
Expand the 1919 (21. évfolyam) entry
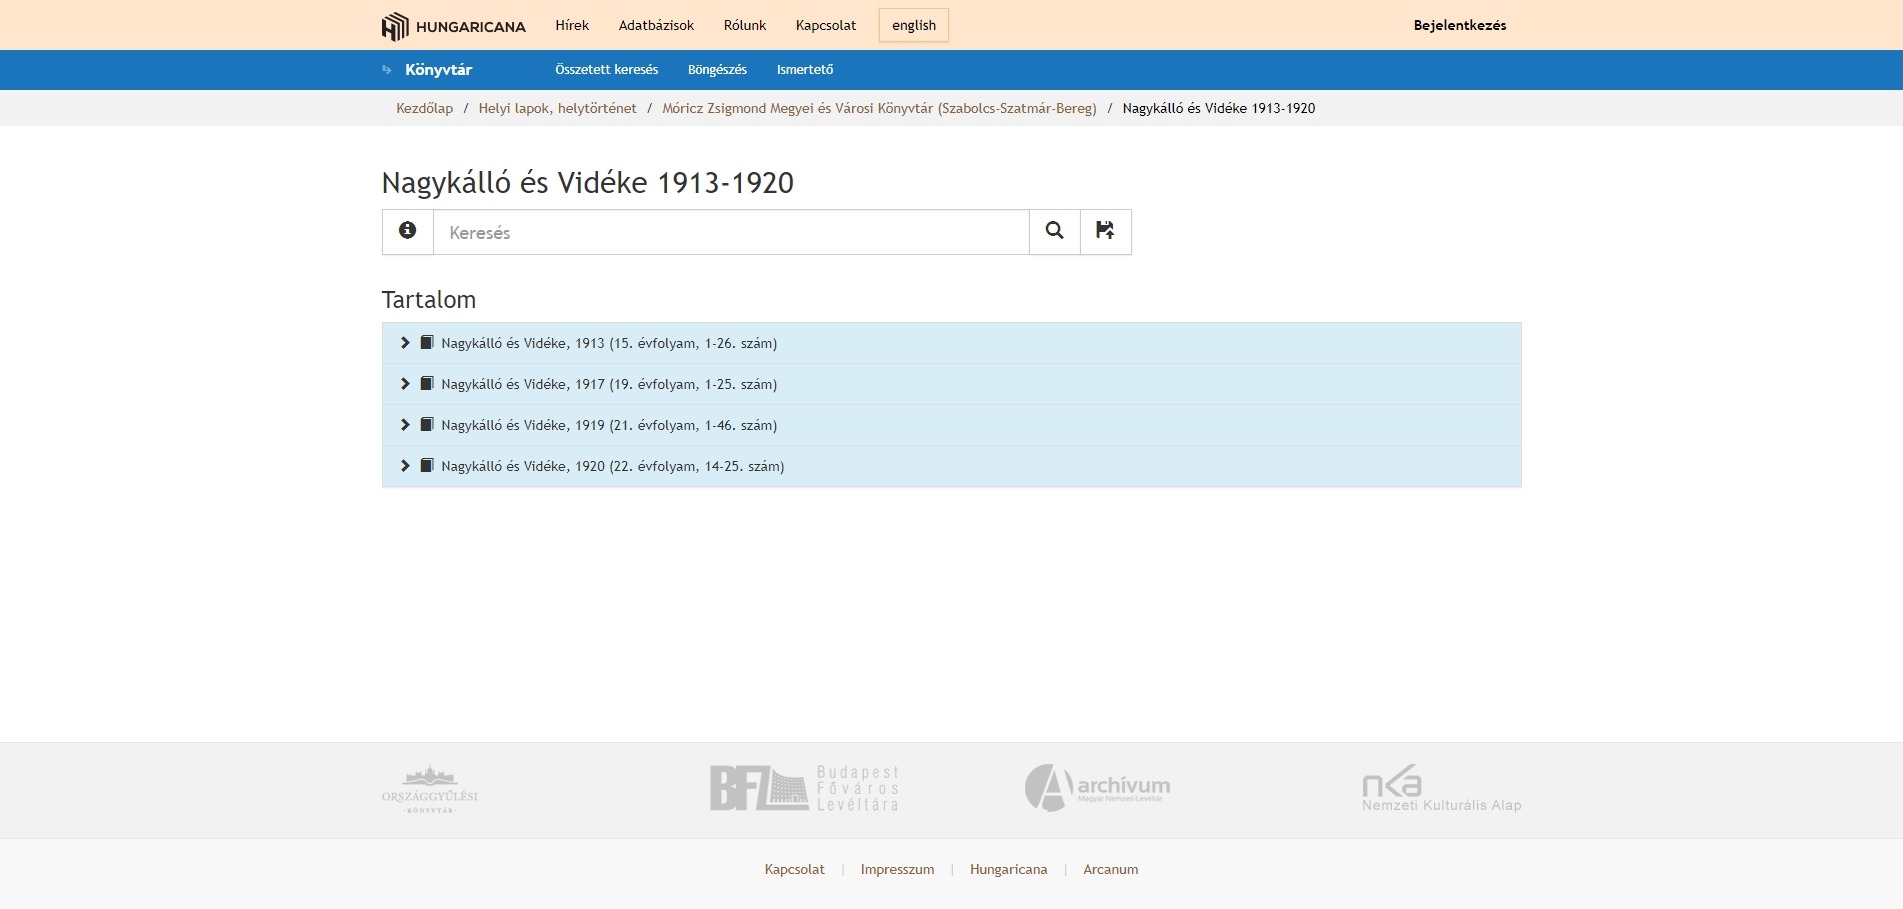tap(405, 425)
